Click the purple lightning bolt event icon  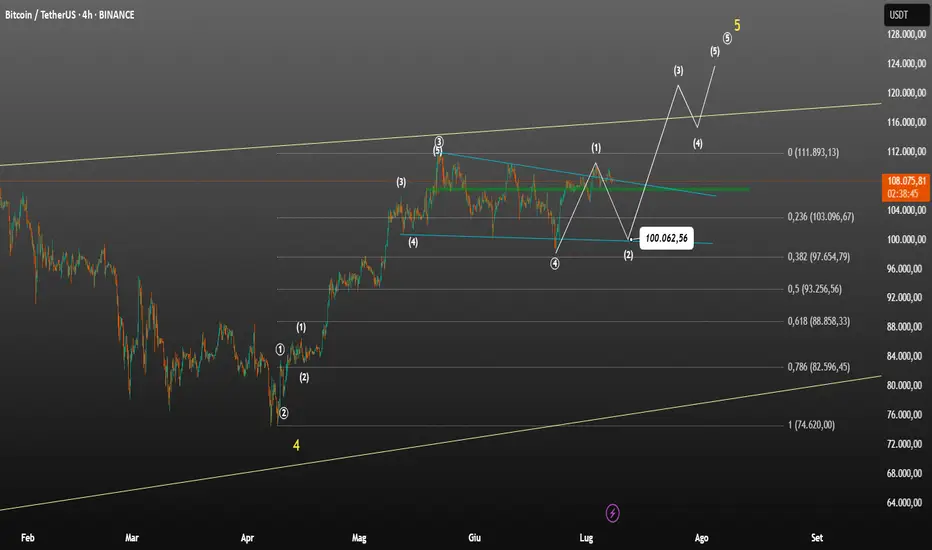[x=612, y=513]
